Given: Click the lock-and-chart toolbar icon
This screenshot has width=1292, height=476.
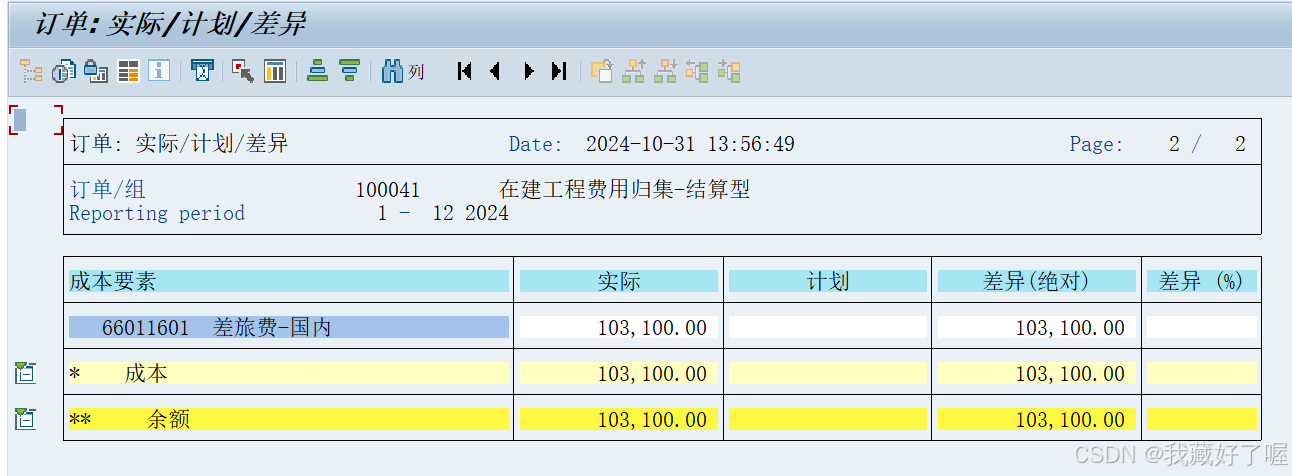Looking at the screenshot, I should [95, 71].
